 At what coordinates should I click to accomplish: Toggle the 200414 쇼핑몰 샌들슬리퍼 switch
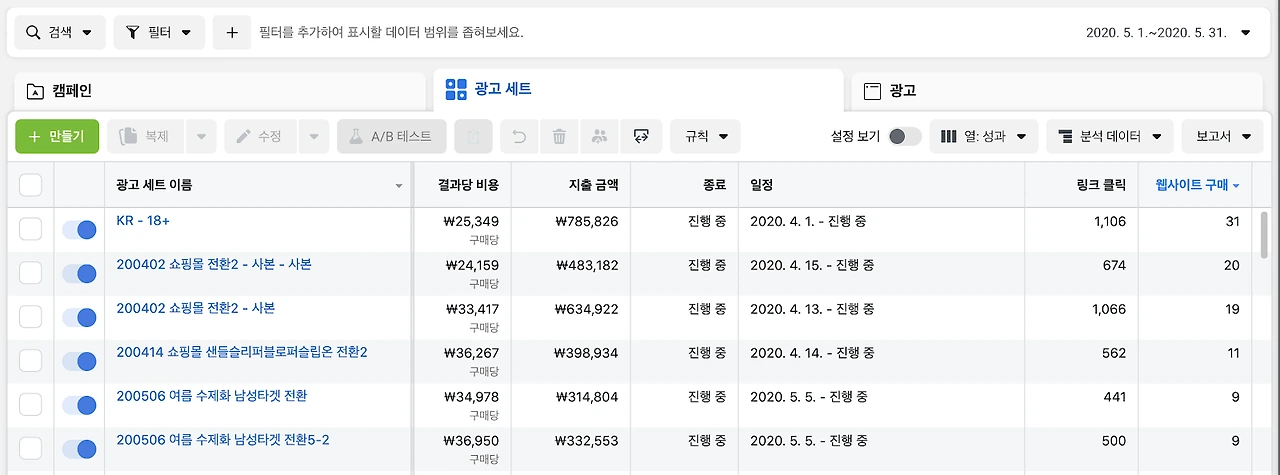(x=79, y=361)
